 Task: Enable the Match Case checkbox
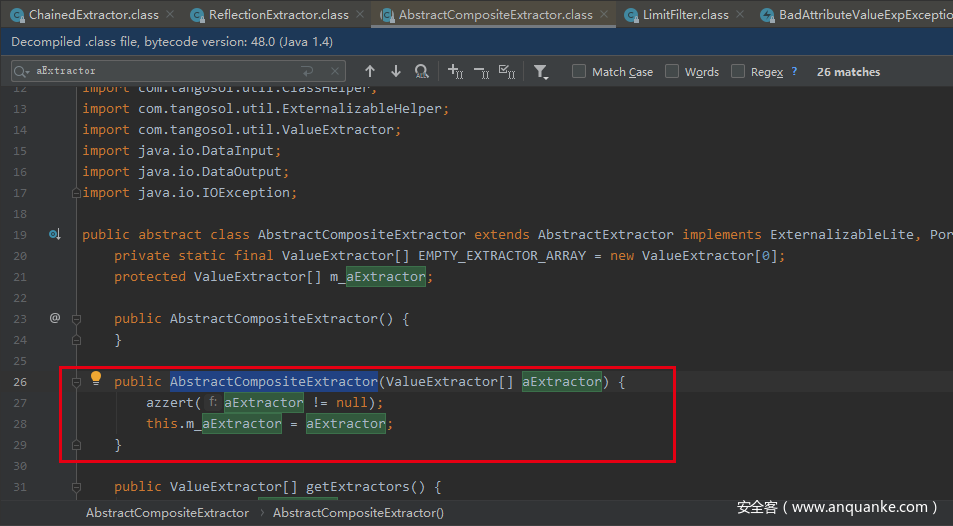point(579,71)
